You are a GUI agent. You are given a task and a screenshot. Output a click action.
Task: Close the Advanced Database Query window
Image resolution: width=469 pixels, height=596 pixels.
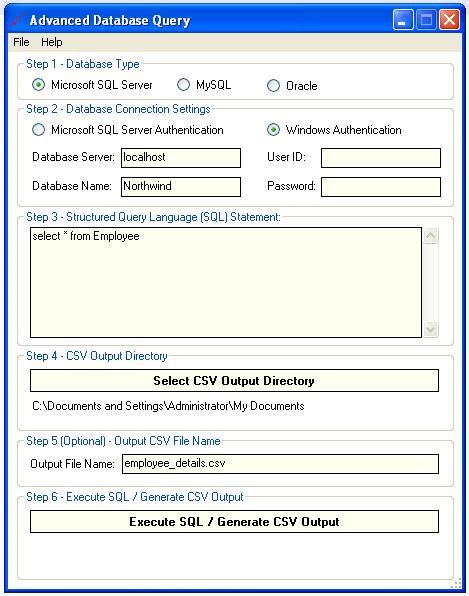tap(449, 20)
